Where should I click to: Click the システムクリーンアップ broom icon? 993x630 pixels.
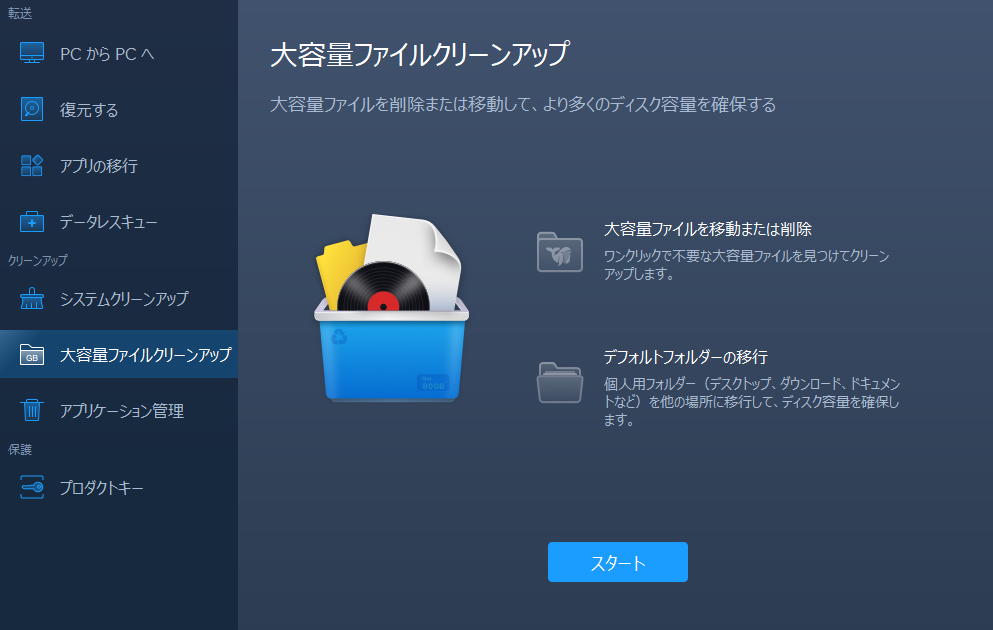[32, 298]
